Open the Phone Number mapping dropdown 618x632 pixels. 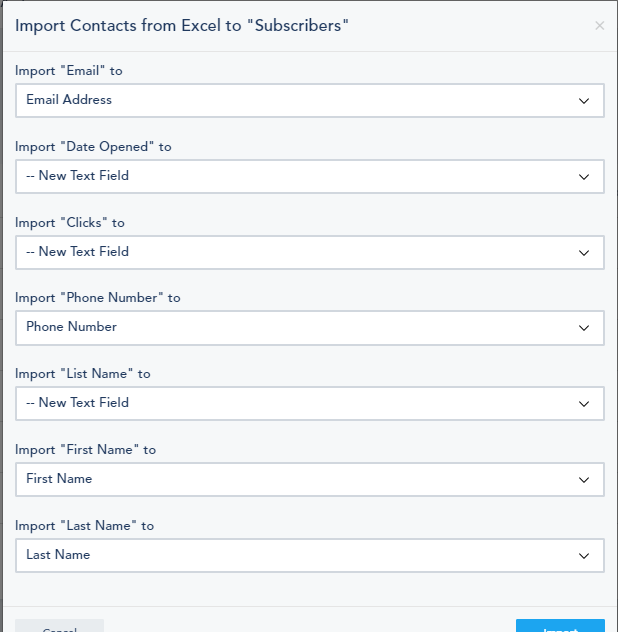point(309,327)
